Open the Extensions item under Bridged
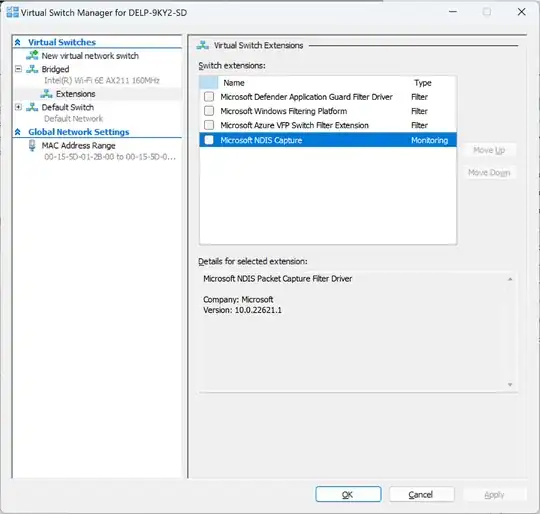 [x=75, y=94]
